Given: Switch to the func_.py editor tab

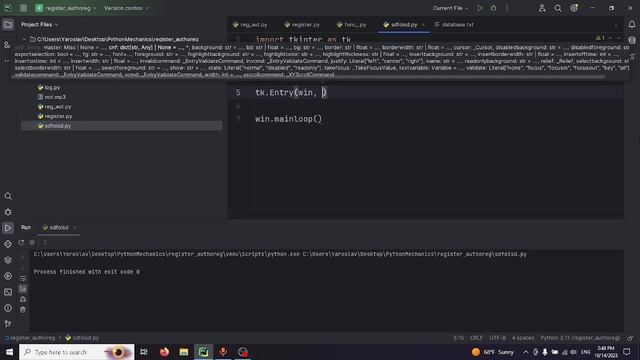Looking at the screenshot, I should click(351, 24).
